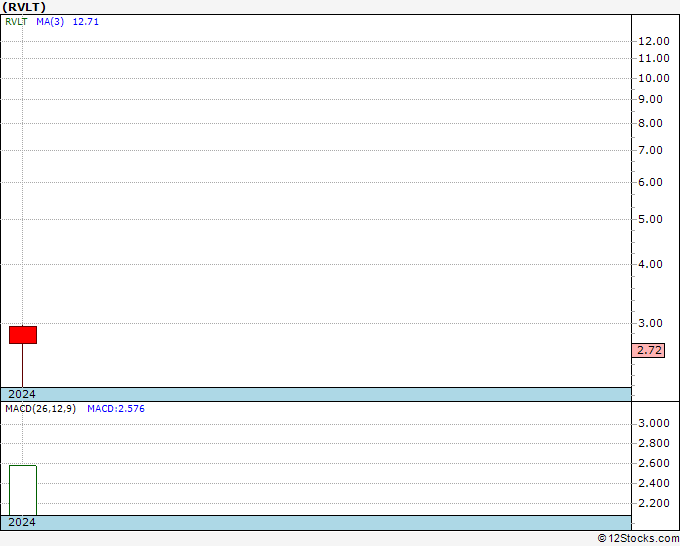Click the 3.00 price axis label

tap(650, 323)
